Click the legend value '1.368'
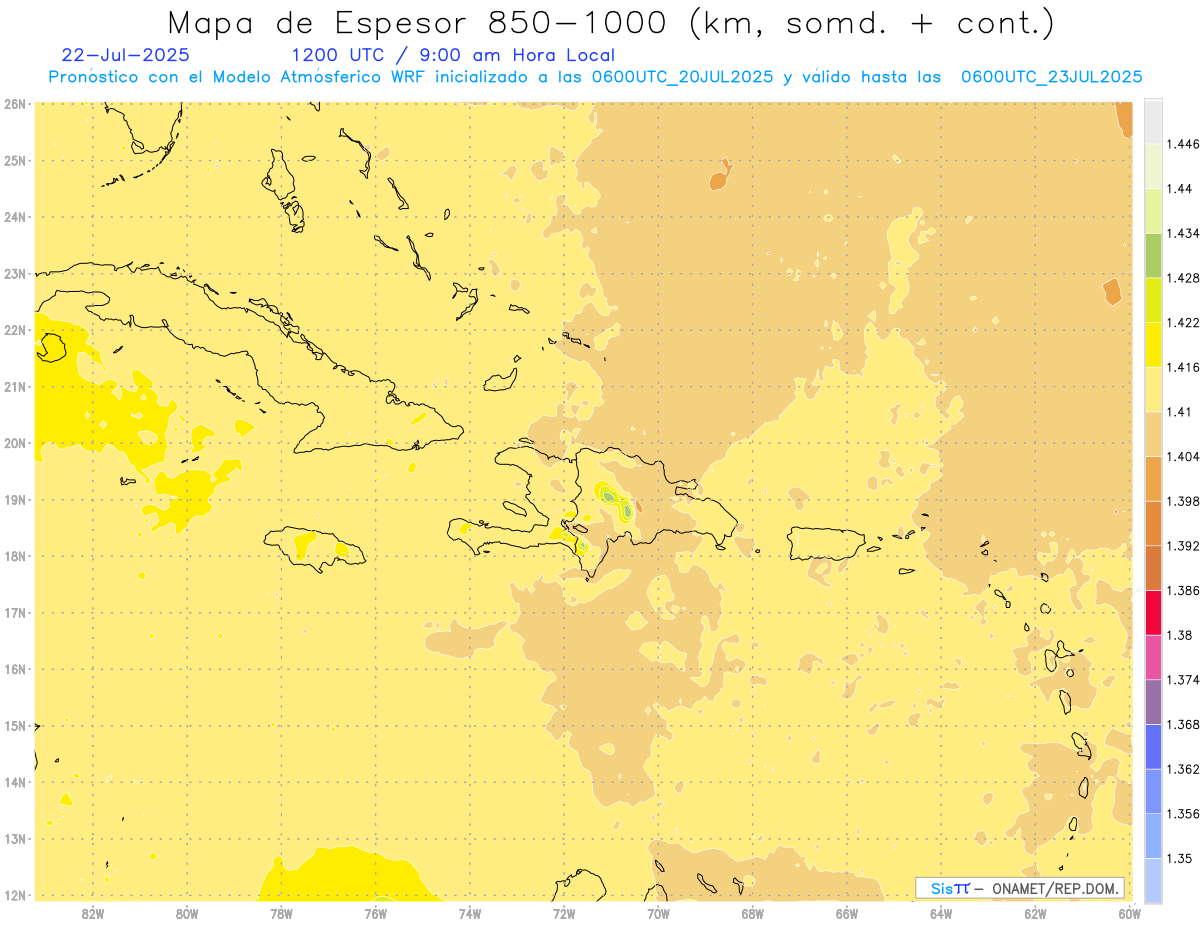1200x927 pixels. click(x=1182, y=725)
